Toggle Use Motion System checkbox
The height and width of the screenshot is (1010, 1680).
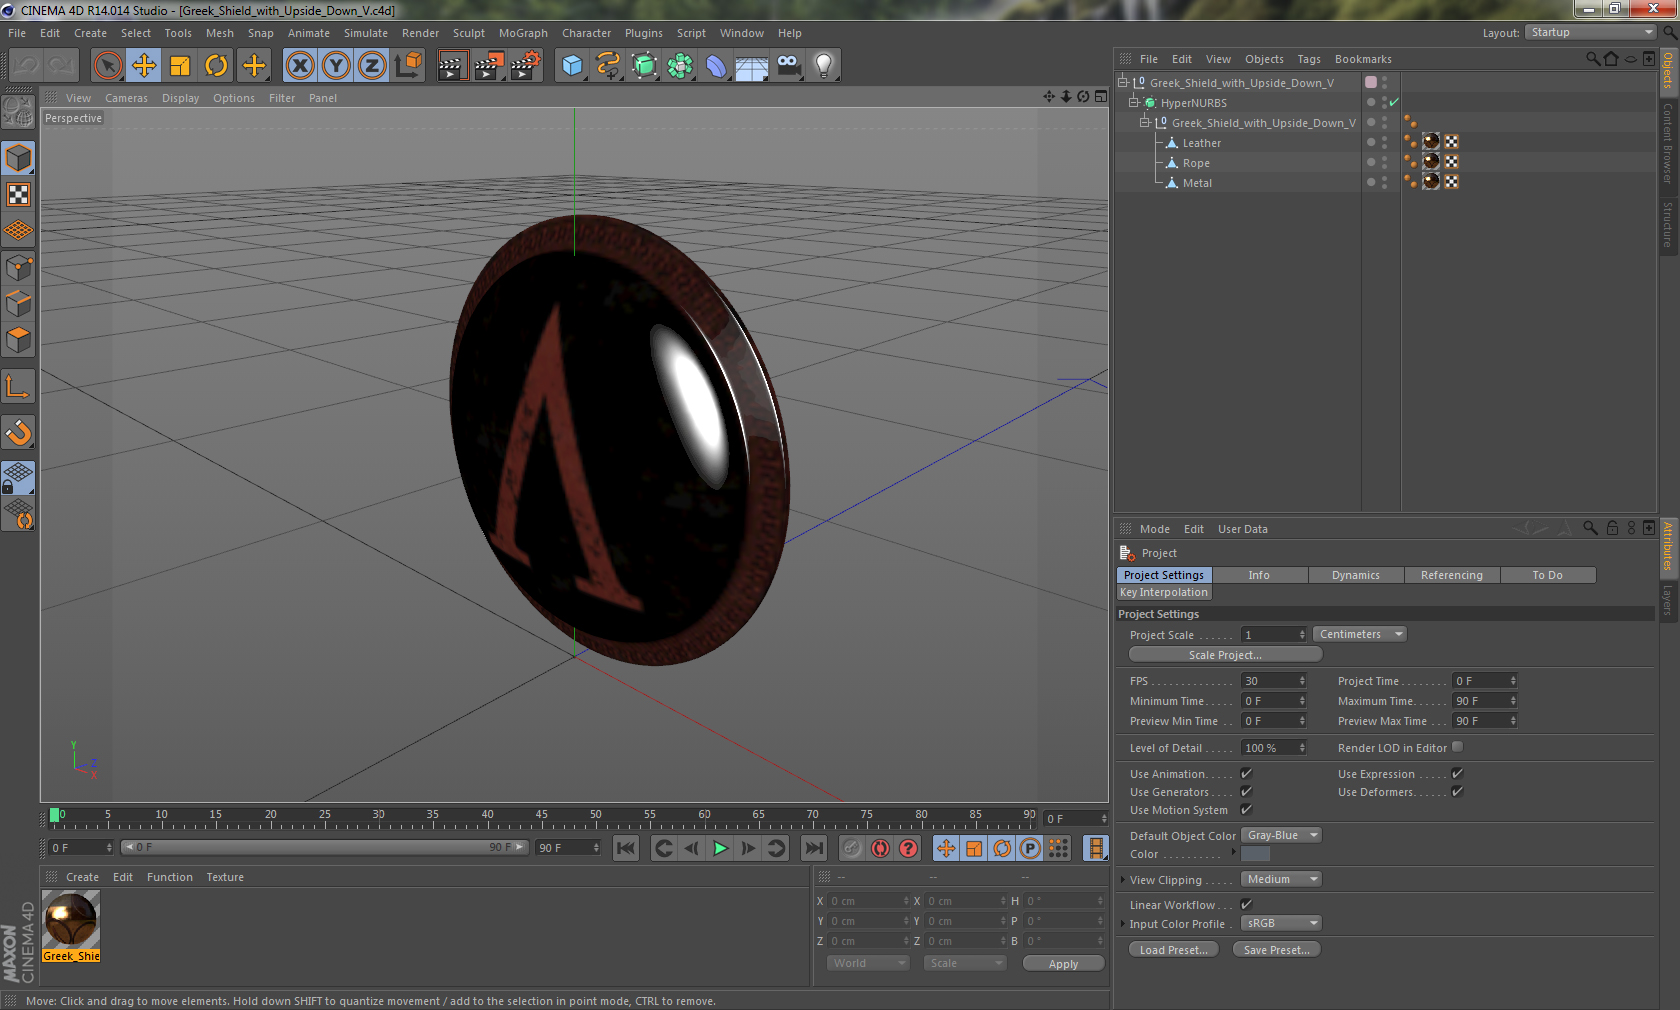coord(1246,810)
